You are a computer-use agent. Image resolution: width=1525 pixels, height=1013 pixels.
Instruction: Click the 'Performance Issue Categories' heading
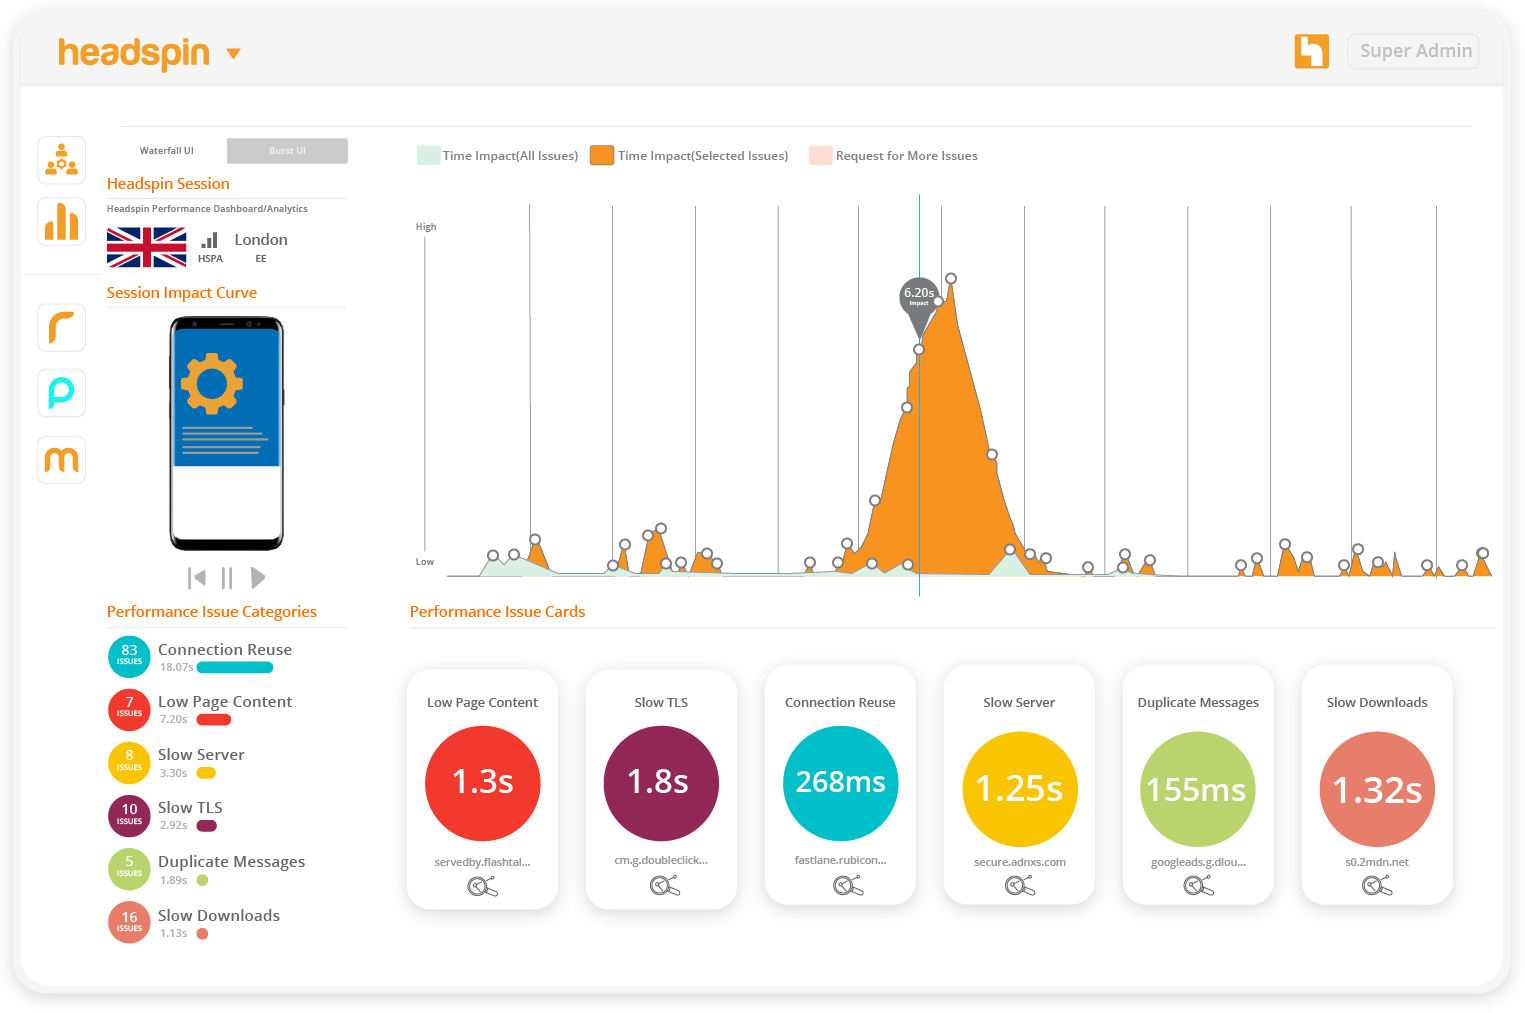pos(212,612)
